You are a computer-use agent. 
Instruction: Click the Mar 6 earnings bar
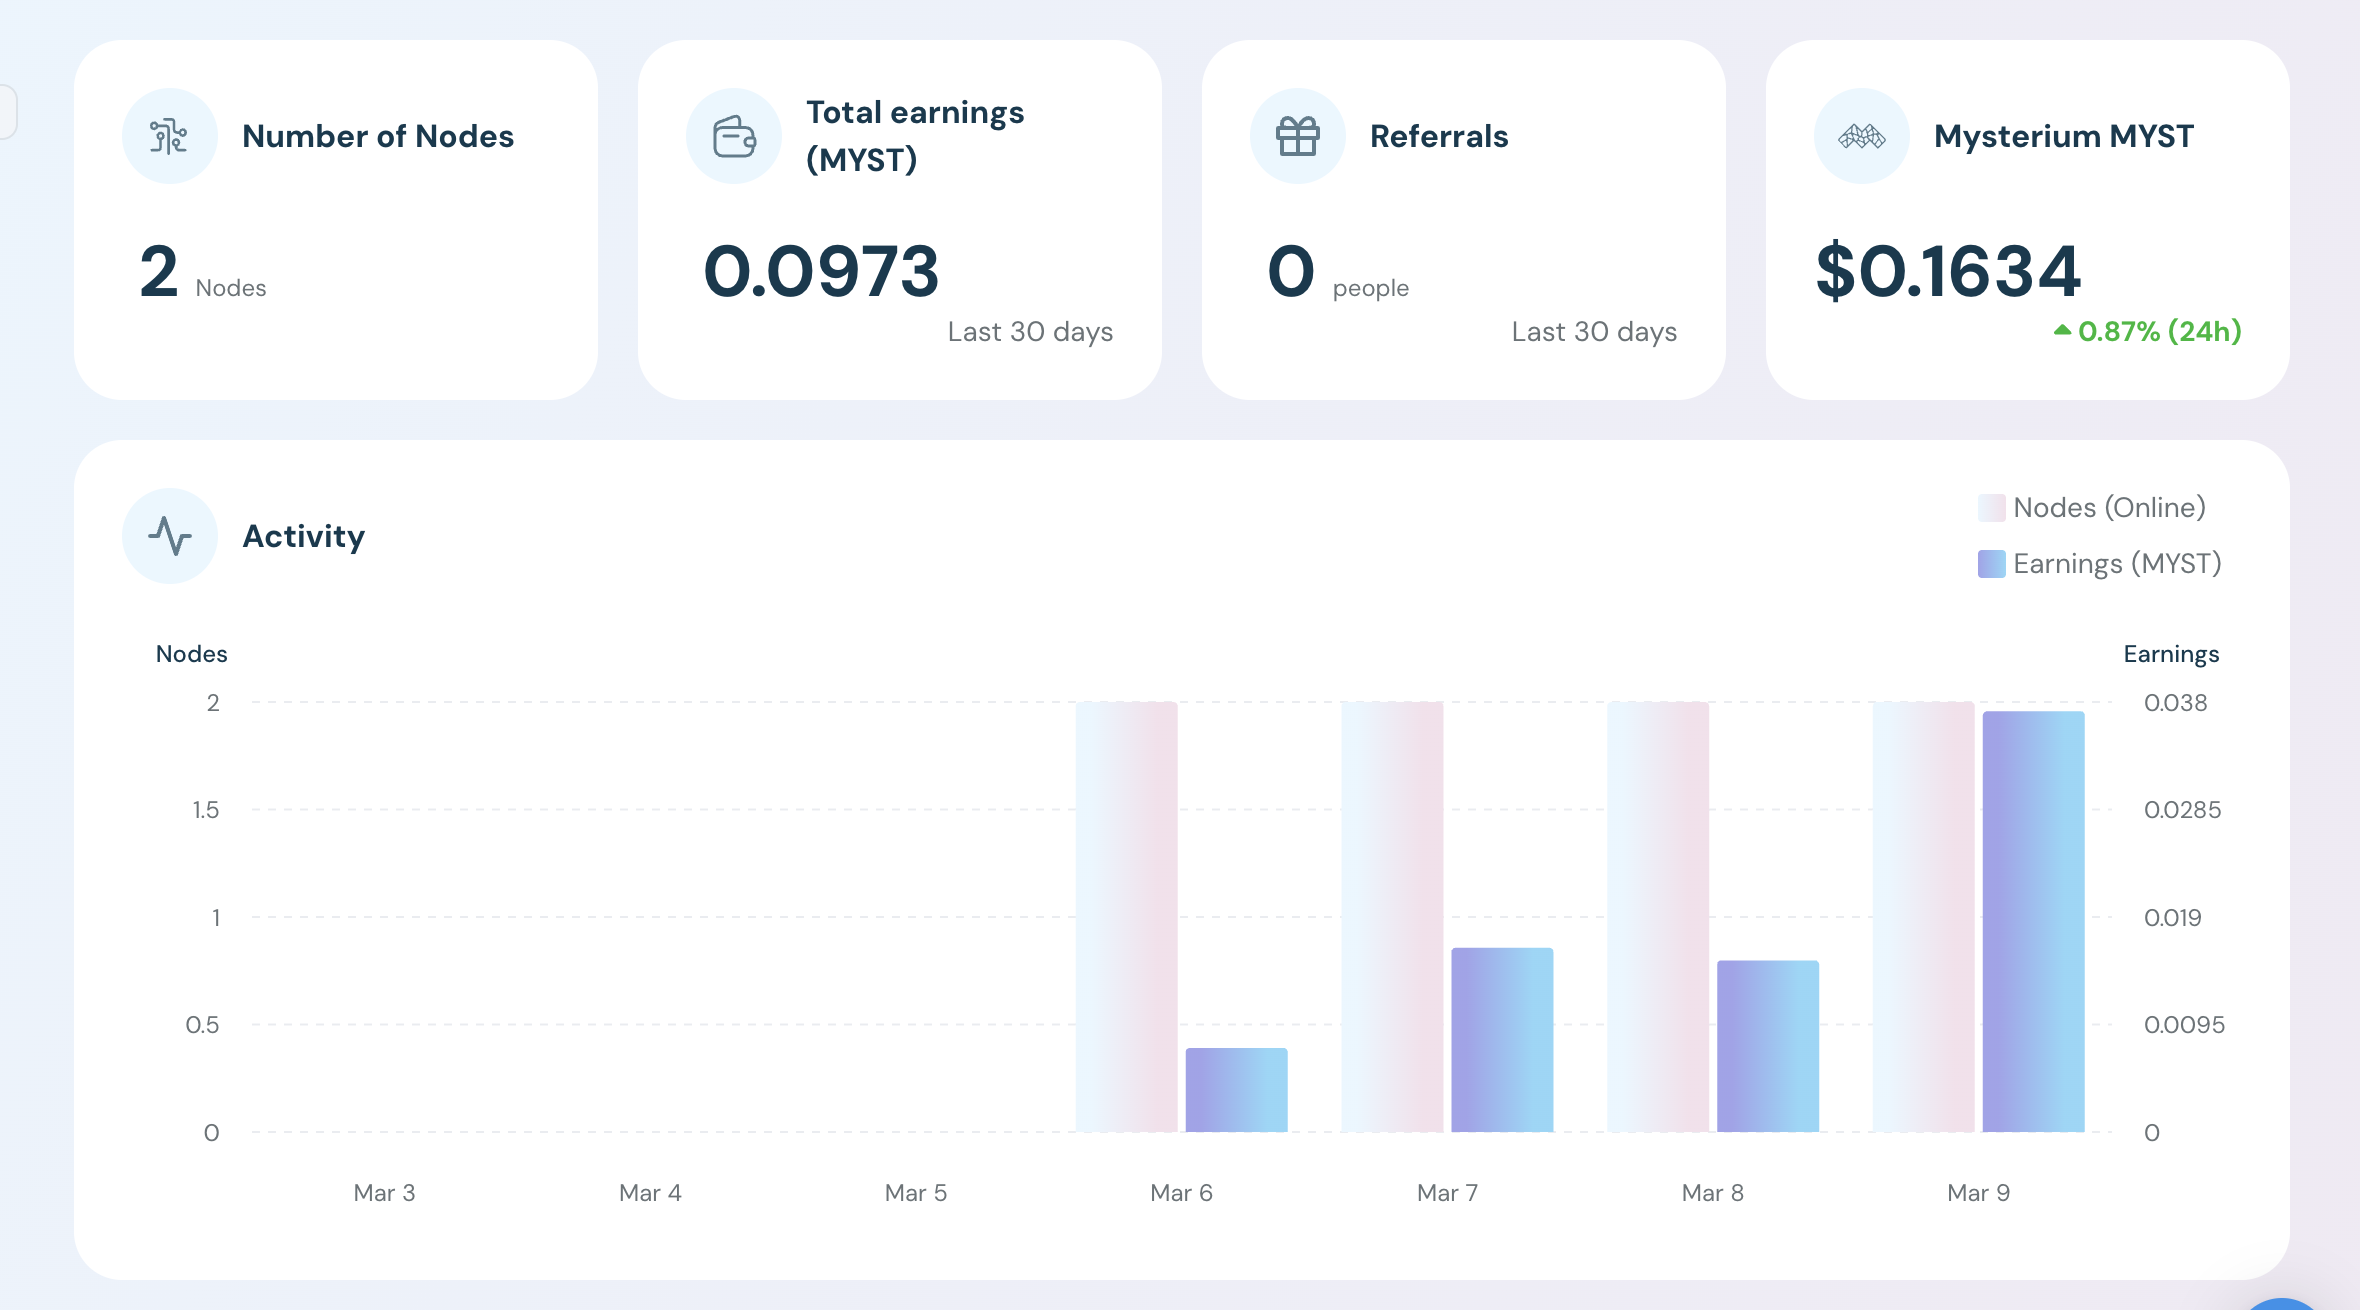(x=1236, y=1090)
